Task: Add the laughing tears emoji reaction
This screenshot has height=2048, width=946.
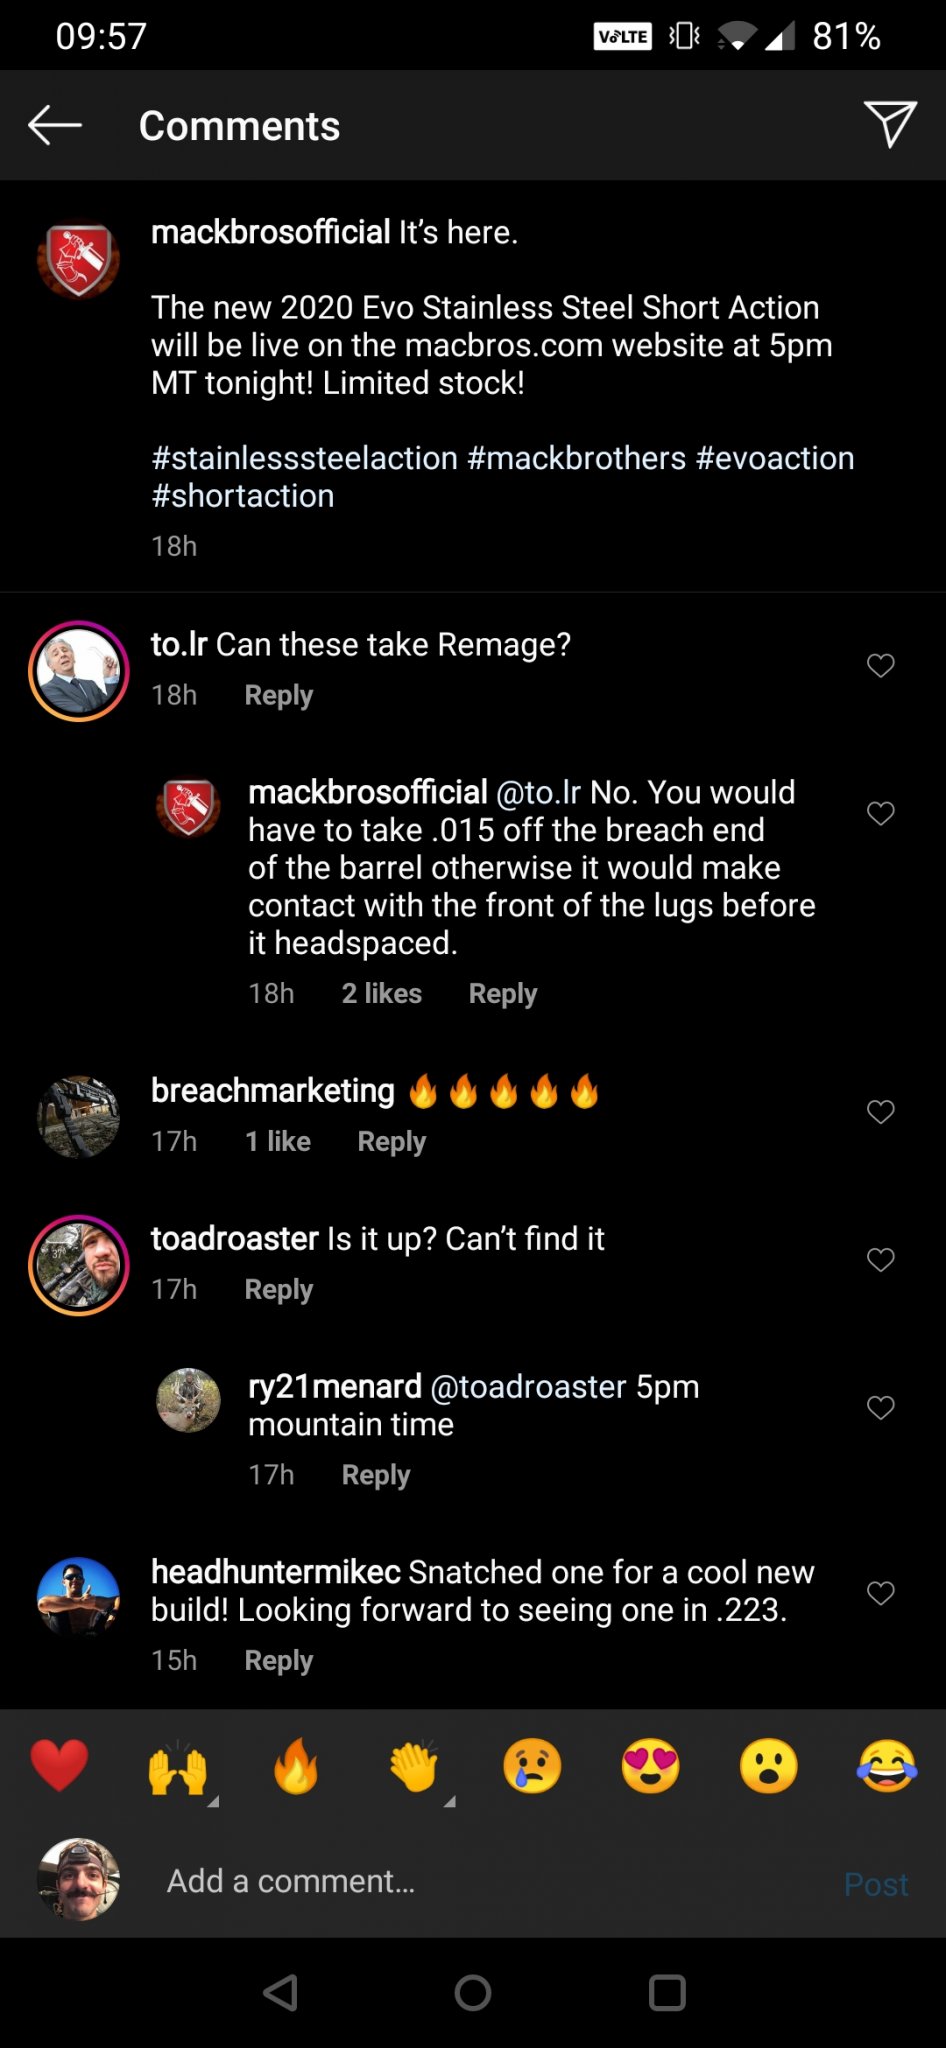Action: [886, 1765]
